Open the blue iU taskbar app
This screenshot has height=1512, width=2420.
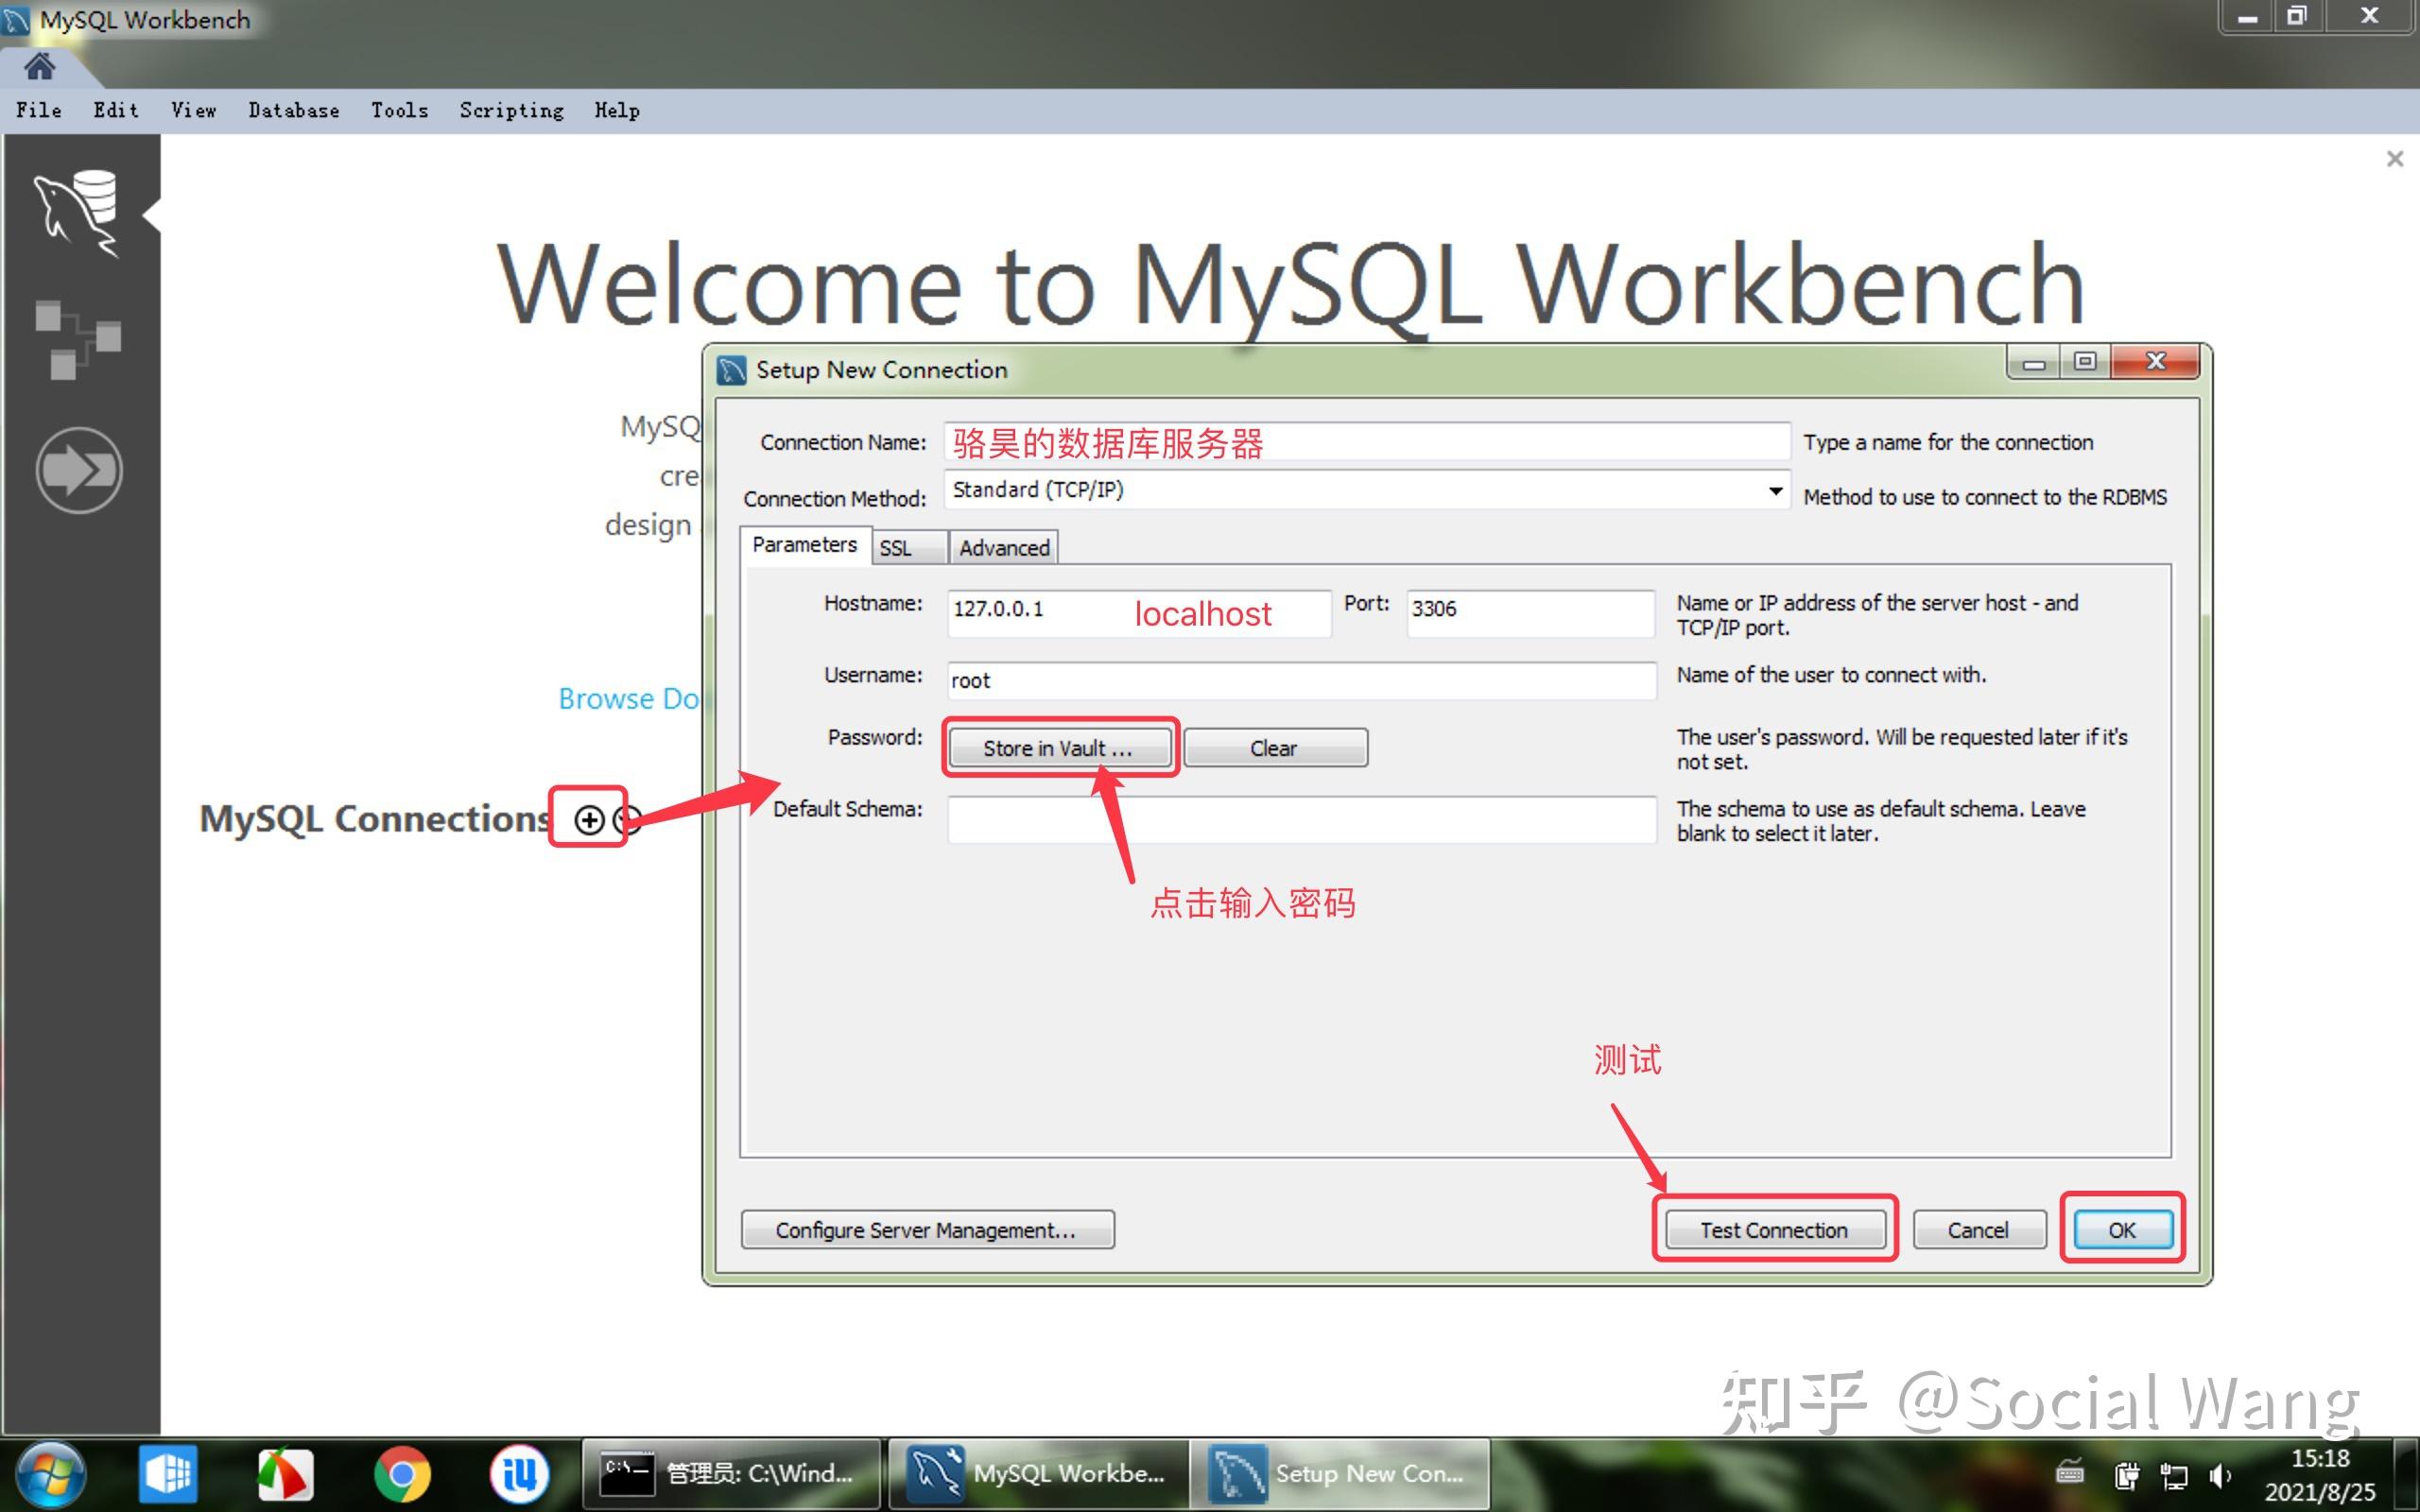(x=519, y=1474)
